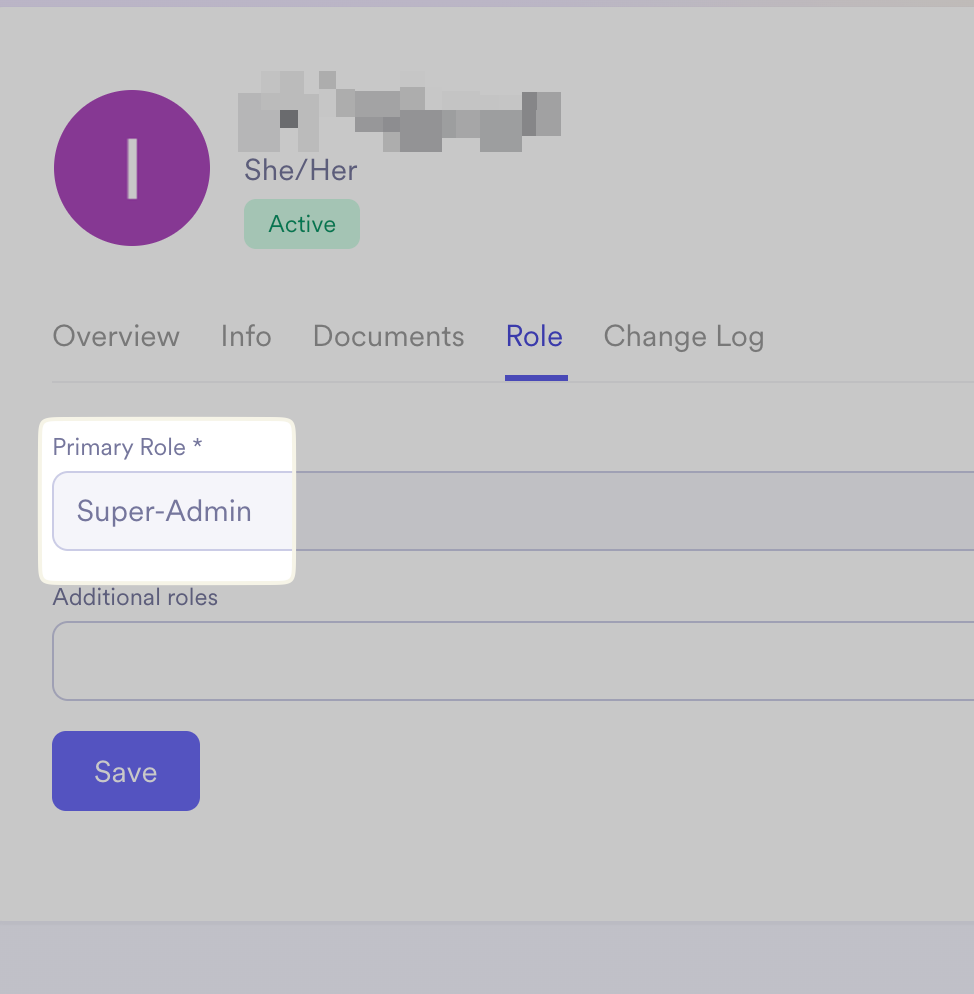This screenshot has height=994, width=974.
Task: View the Change Log tab
Action: coord(684,336)
